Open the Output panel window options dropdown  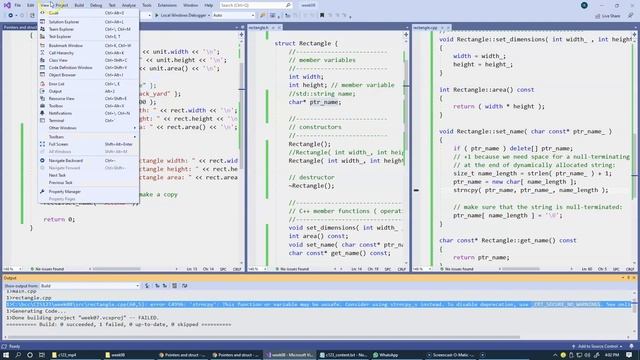(623, 278)
